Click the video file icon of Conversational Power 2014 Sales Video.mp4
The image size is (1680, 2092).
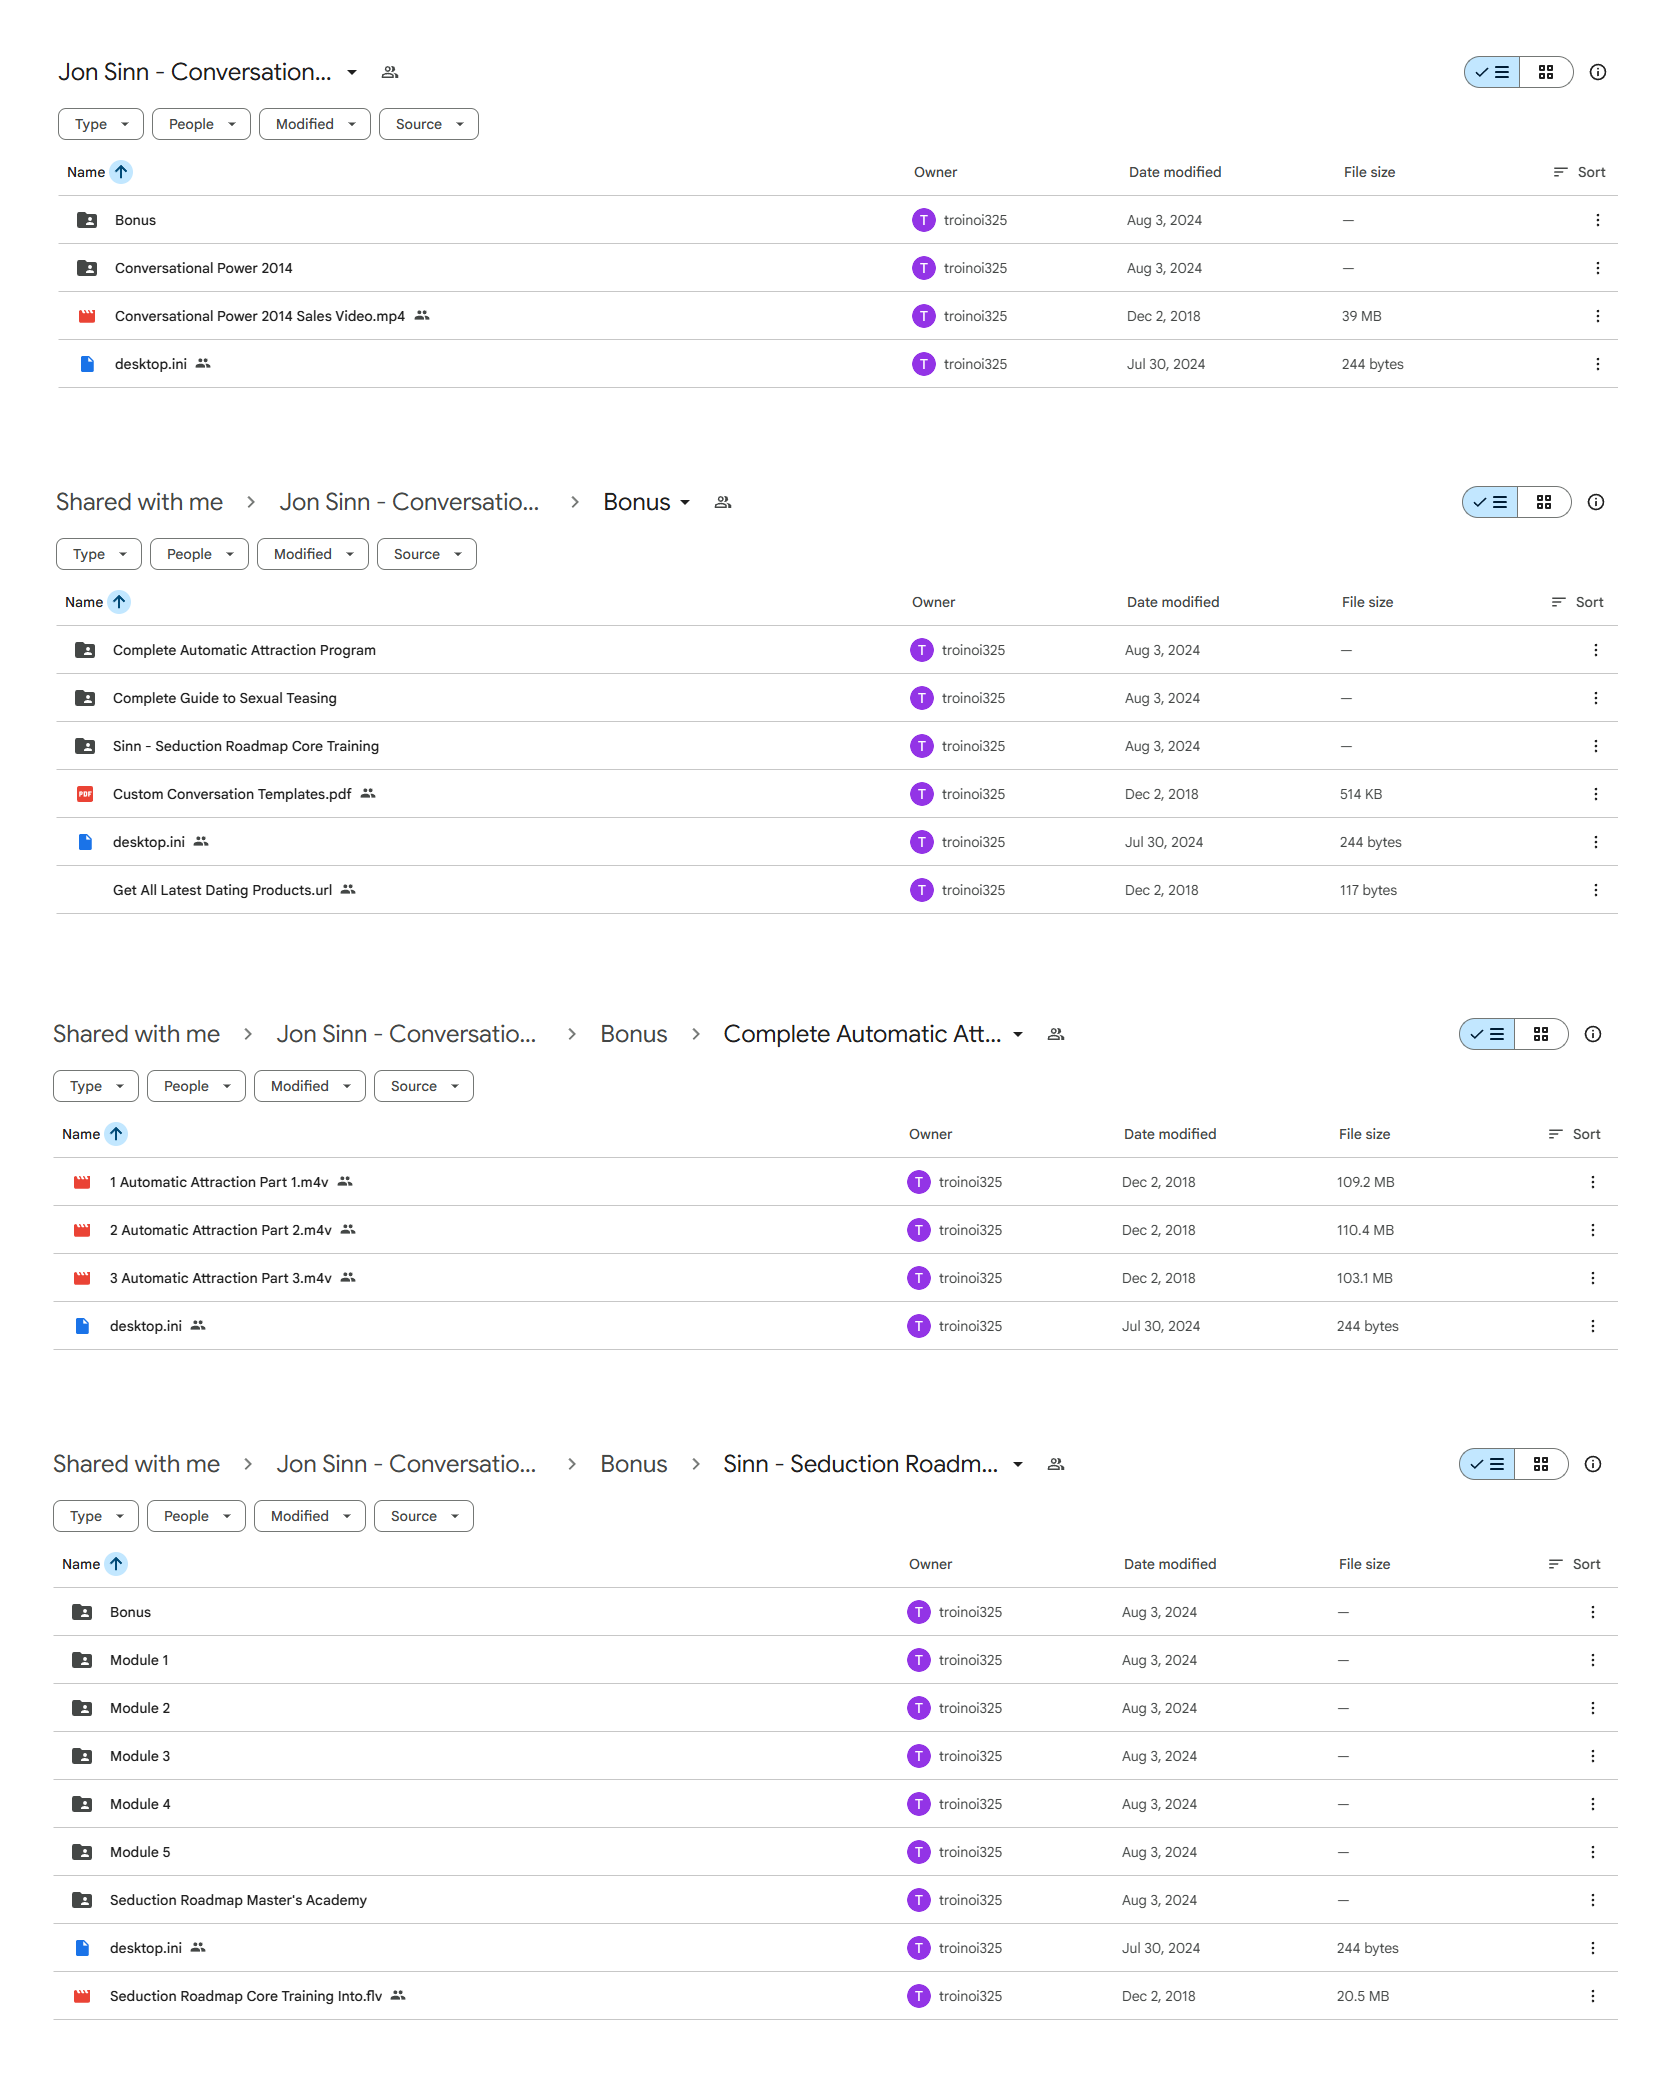pyautogui.click(x=87, y=316)
